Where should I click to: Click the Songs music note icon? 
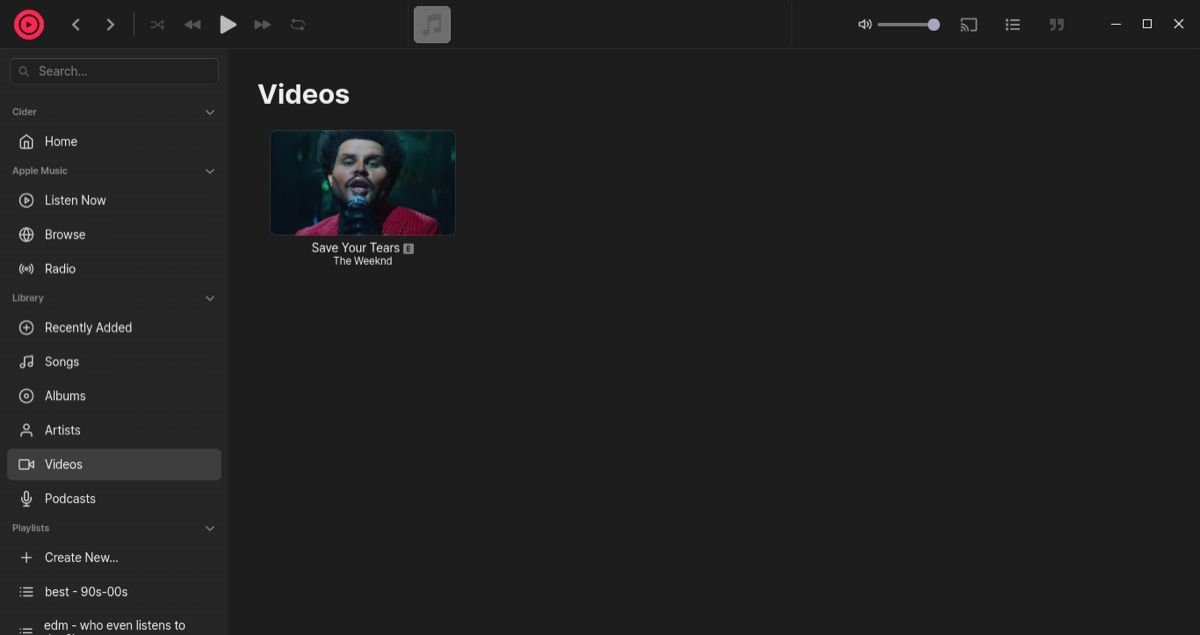pos(27,362)
